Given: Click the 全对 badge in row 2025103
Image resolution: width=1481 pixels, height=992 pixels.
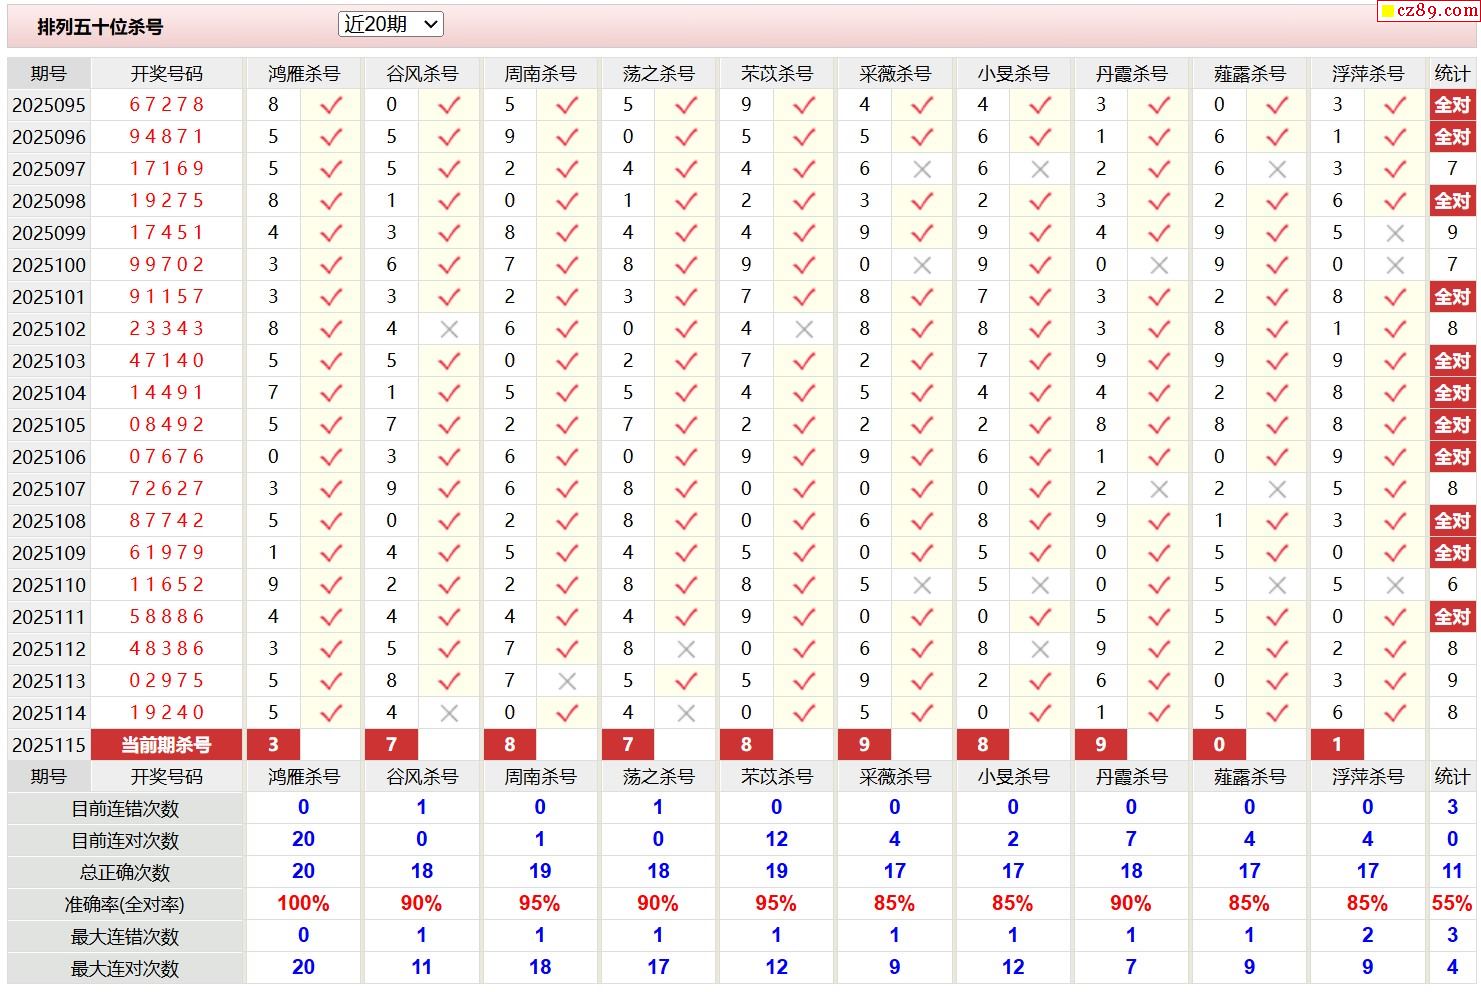Looking at the screenshot, I should [x=1452, y=361].
